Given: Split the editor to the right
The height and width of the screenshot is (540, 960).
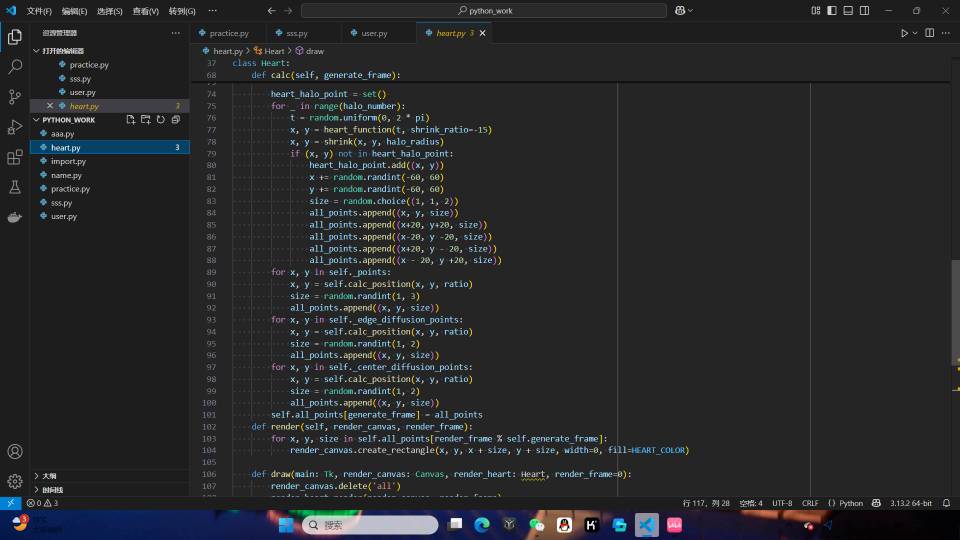Looking at the screenshot, I should pos(929,33).
